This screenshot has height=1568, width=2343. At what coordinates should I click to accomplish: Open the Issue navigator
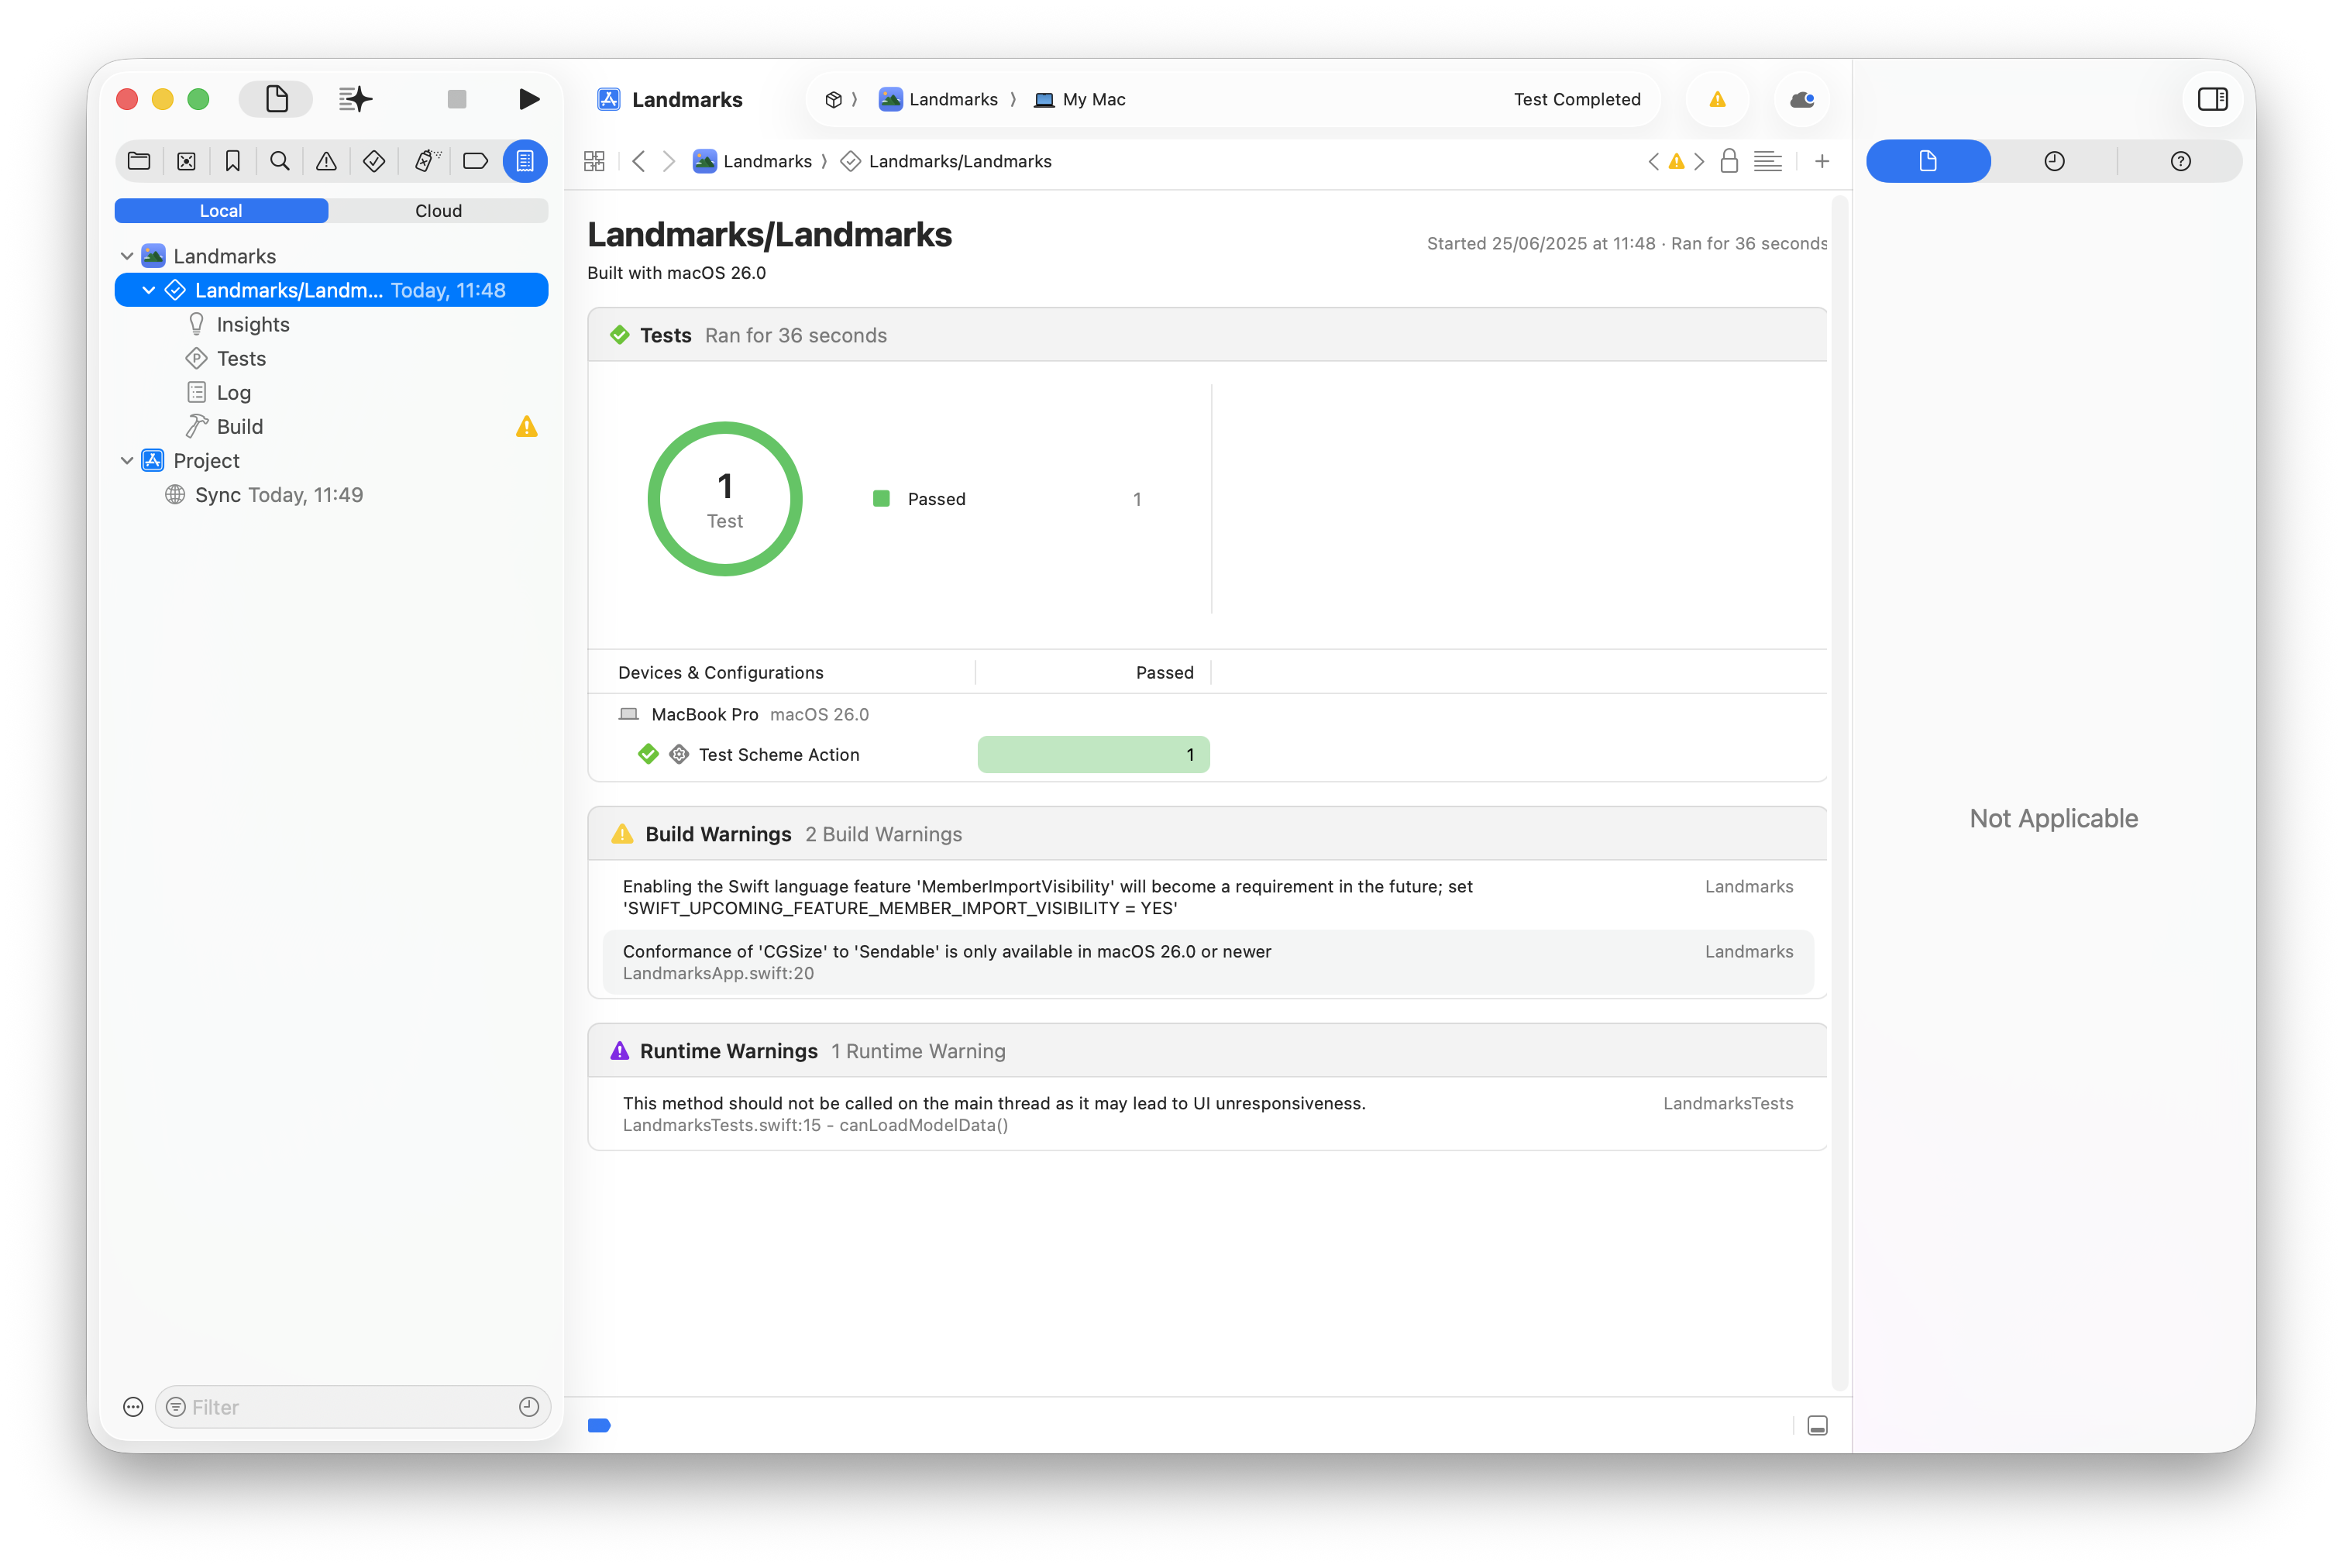[x=327, y=161]
